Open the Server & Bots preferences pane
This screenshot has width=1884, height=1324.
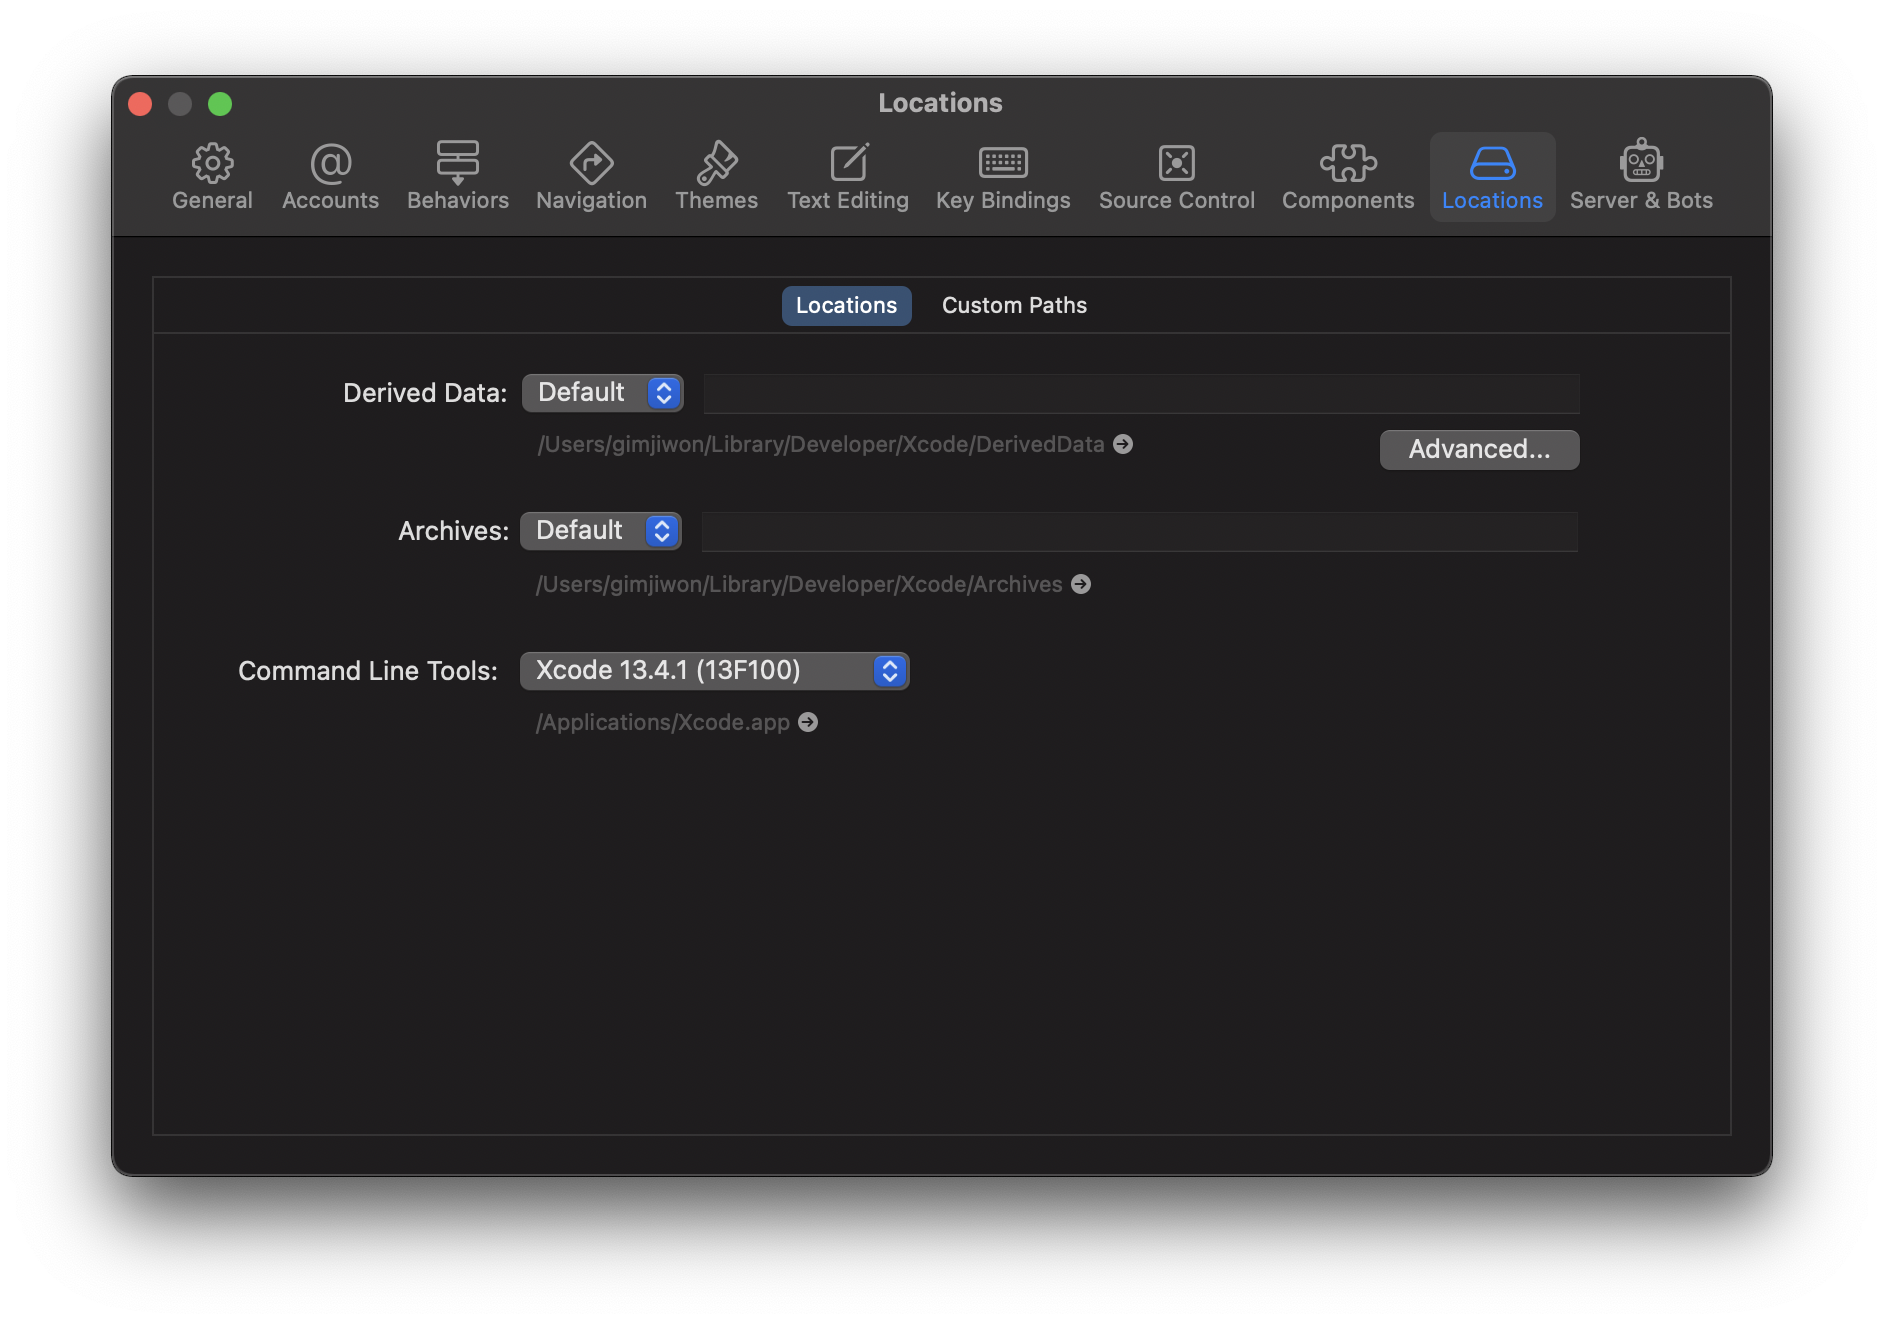coord(1641,177)
